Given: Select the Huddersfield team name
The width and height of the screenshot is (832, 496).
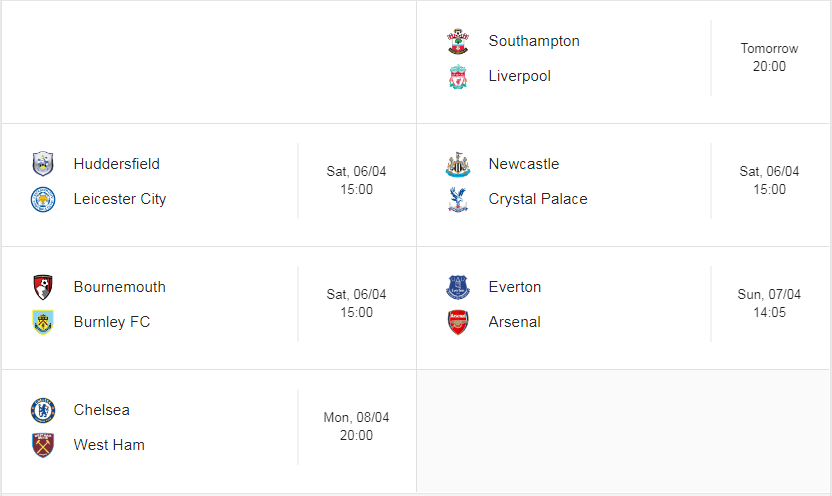Looking at the screenshot, I should 116,164.
